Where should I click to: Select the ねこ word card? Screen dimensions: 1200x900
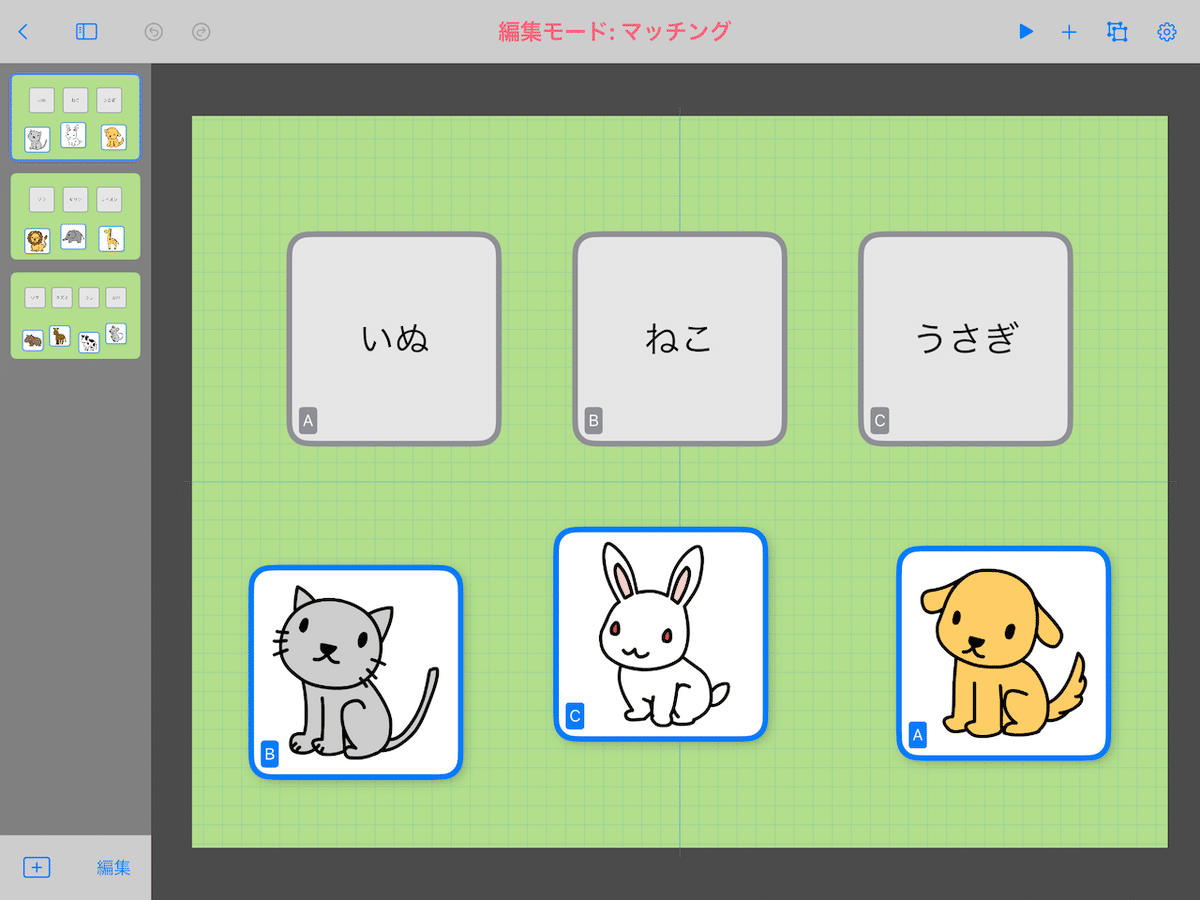[x=680, y=339]
